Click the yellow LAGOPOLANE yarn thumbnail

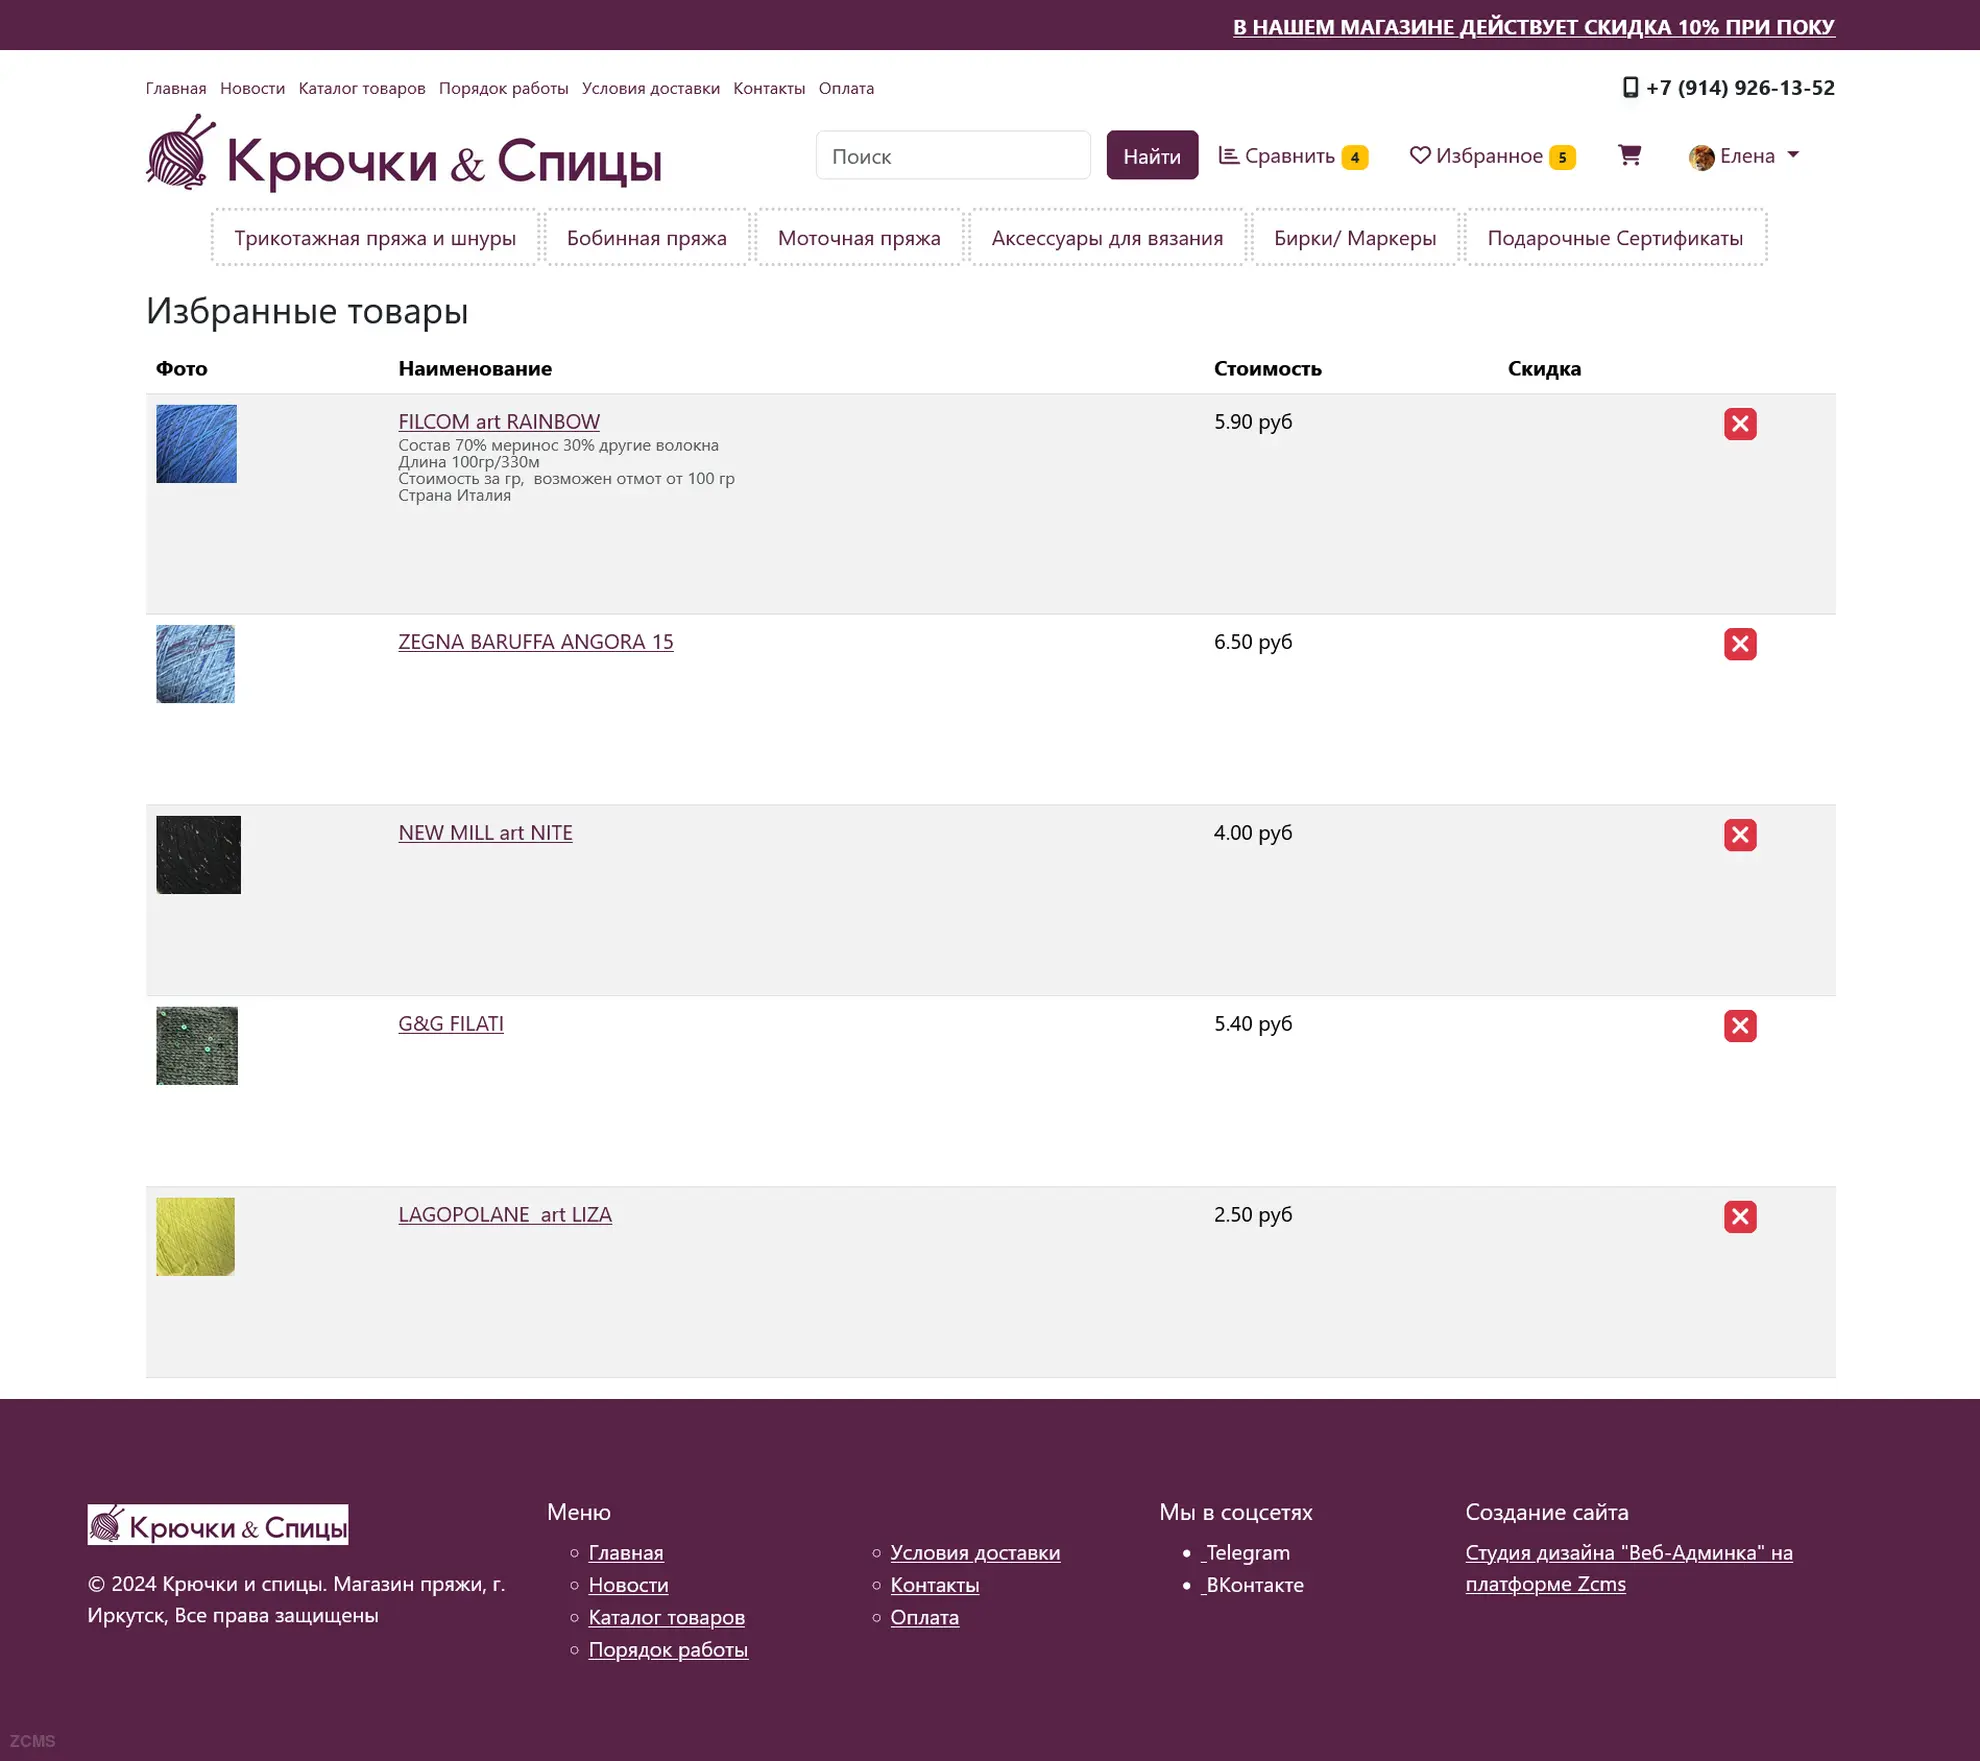click(x=195, y=1236)
